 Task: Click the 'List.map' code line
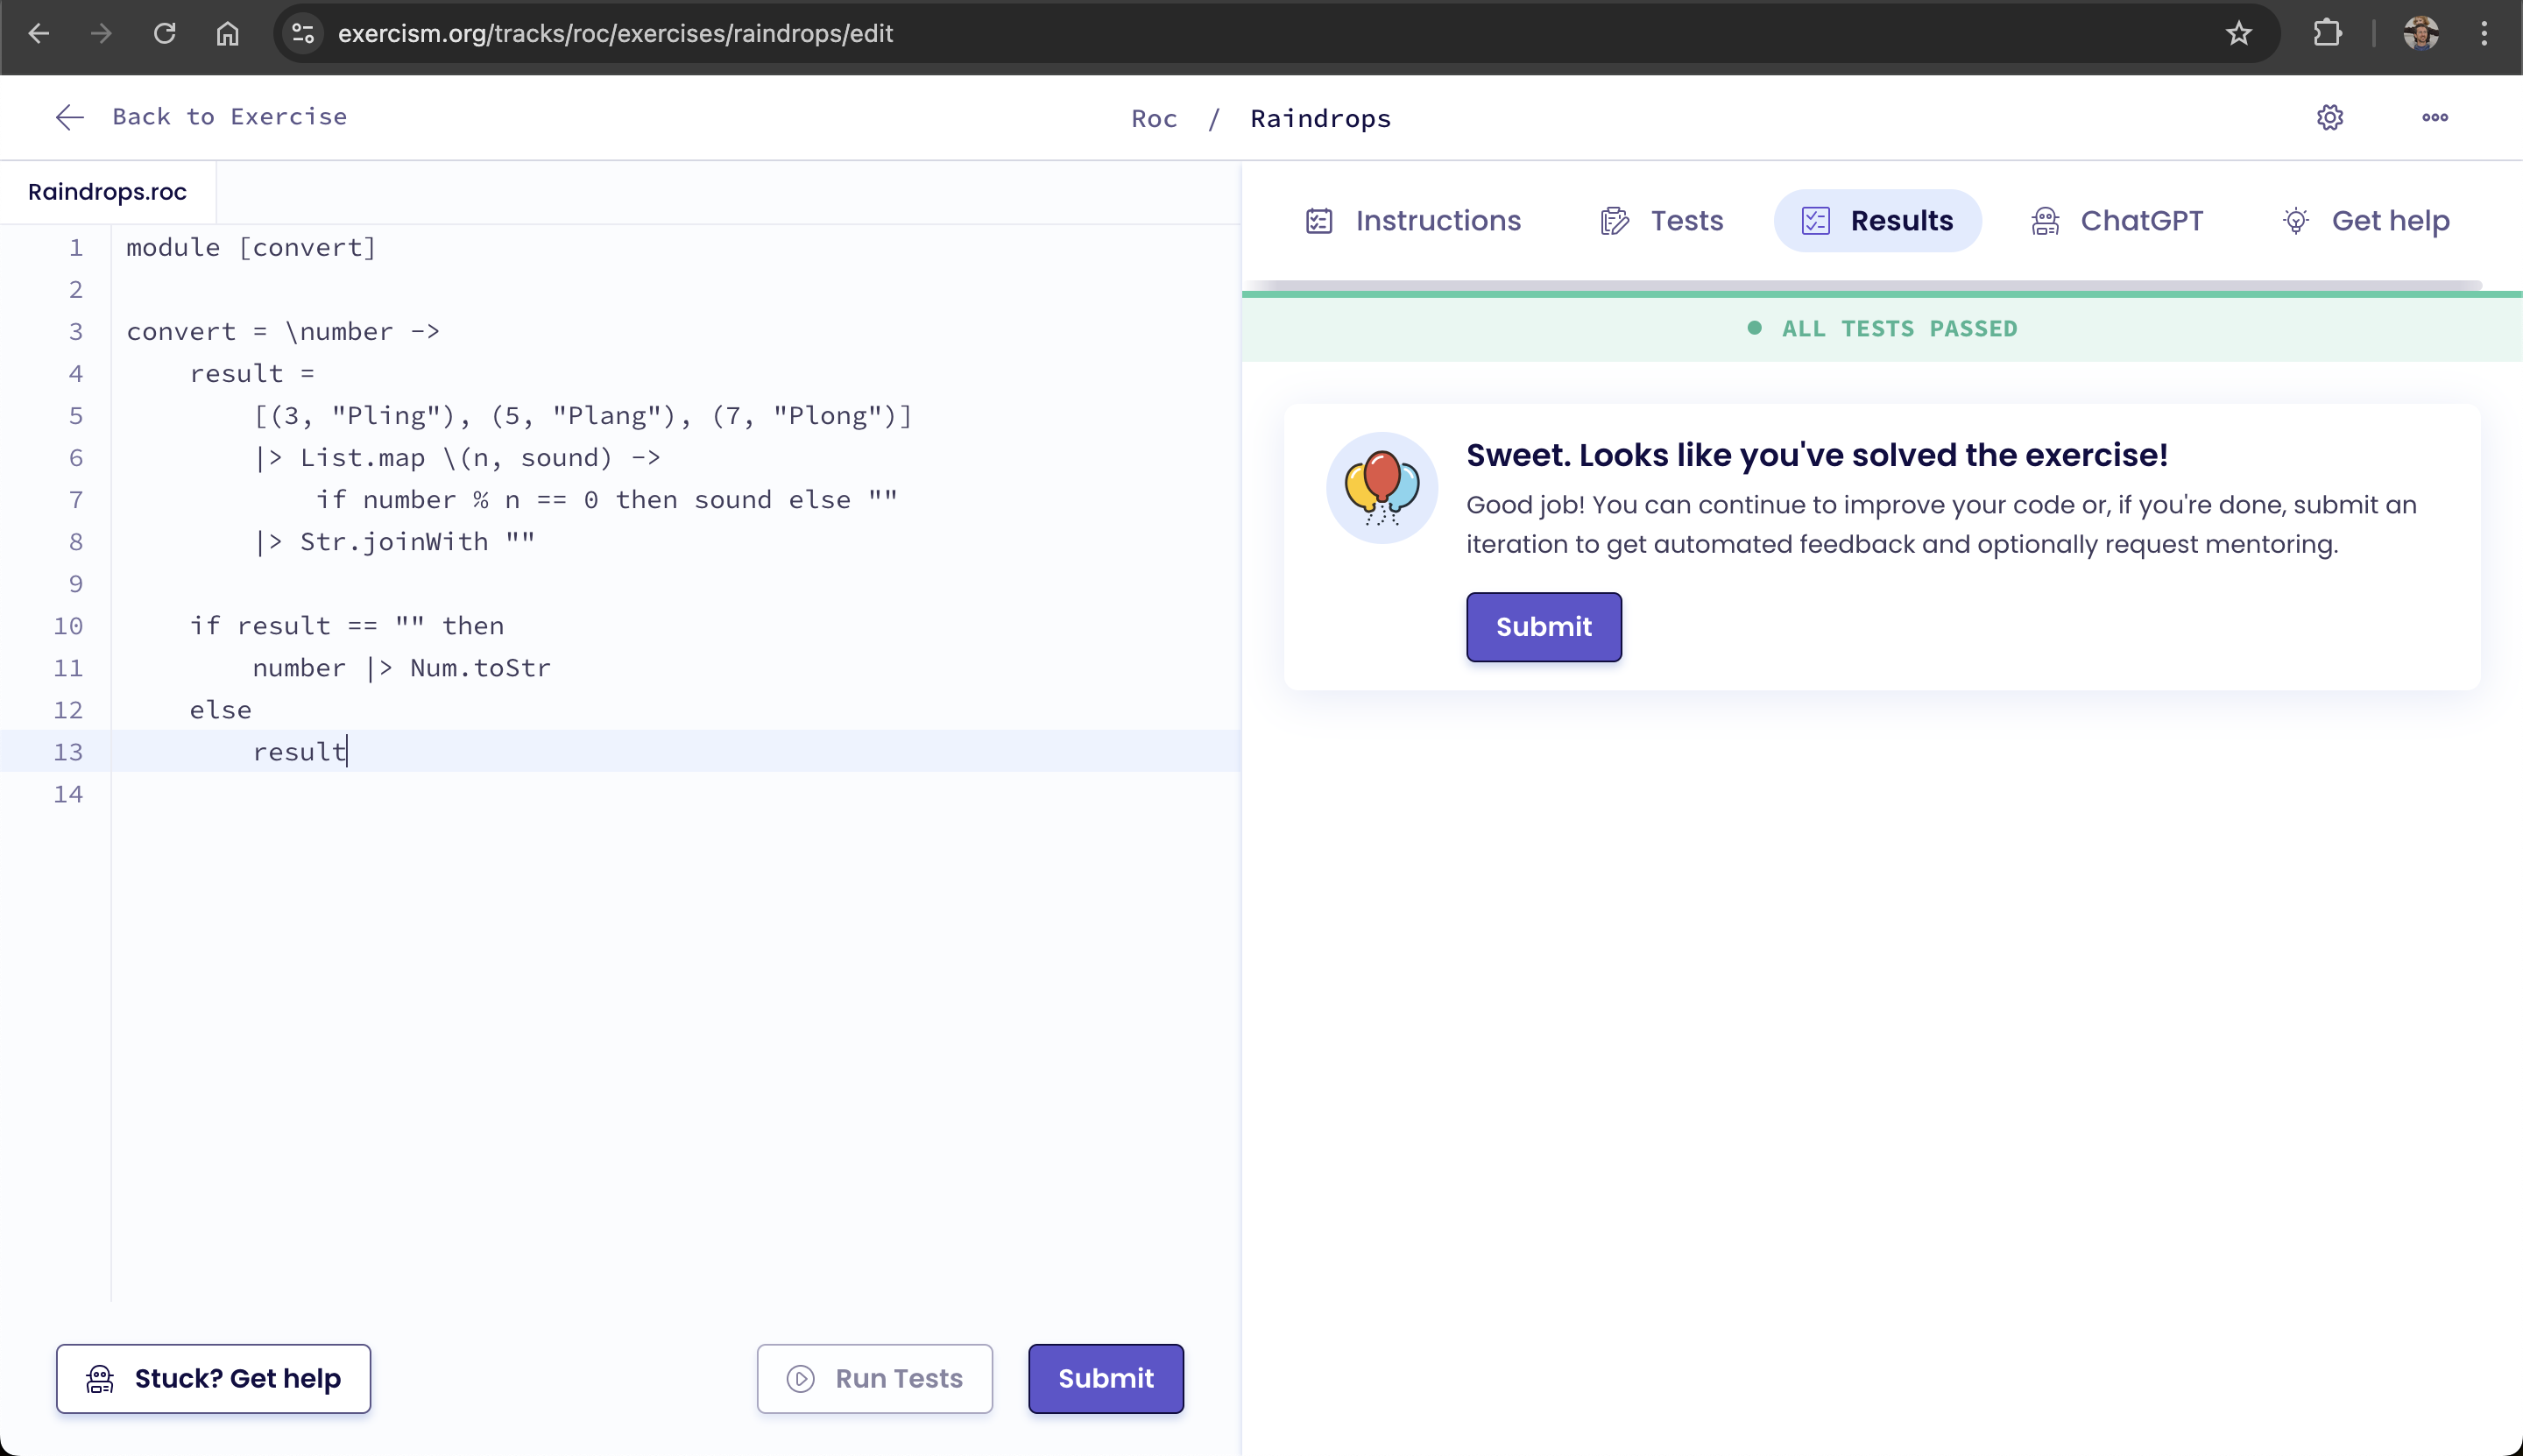pos(457,458)
